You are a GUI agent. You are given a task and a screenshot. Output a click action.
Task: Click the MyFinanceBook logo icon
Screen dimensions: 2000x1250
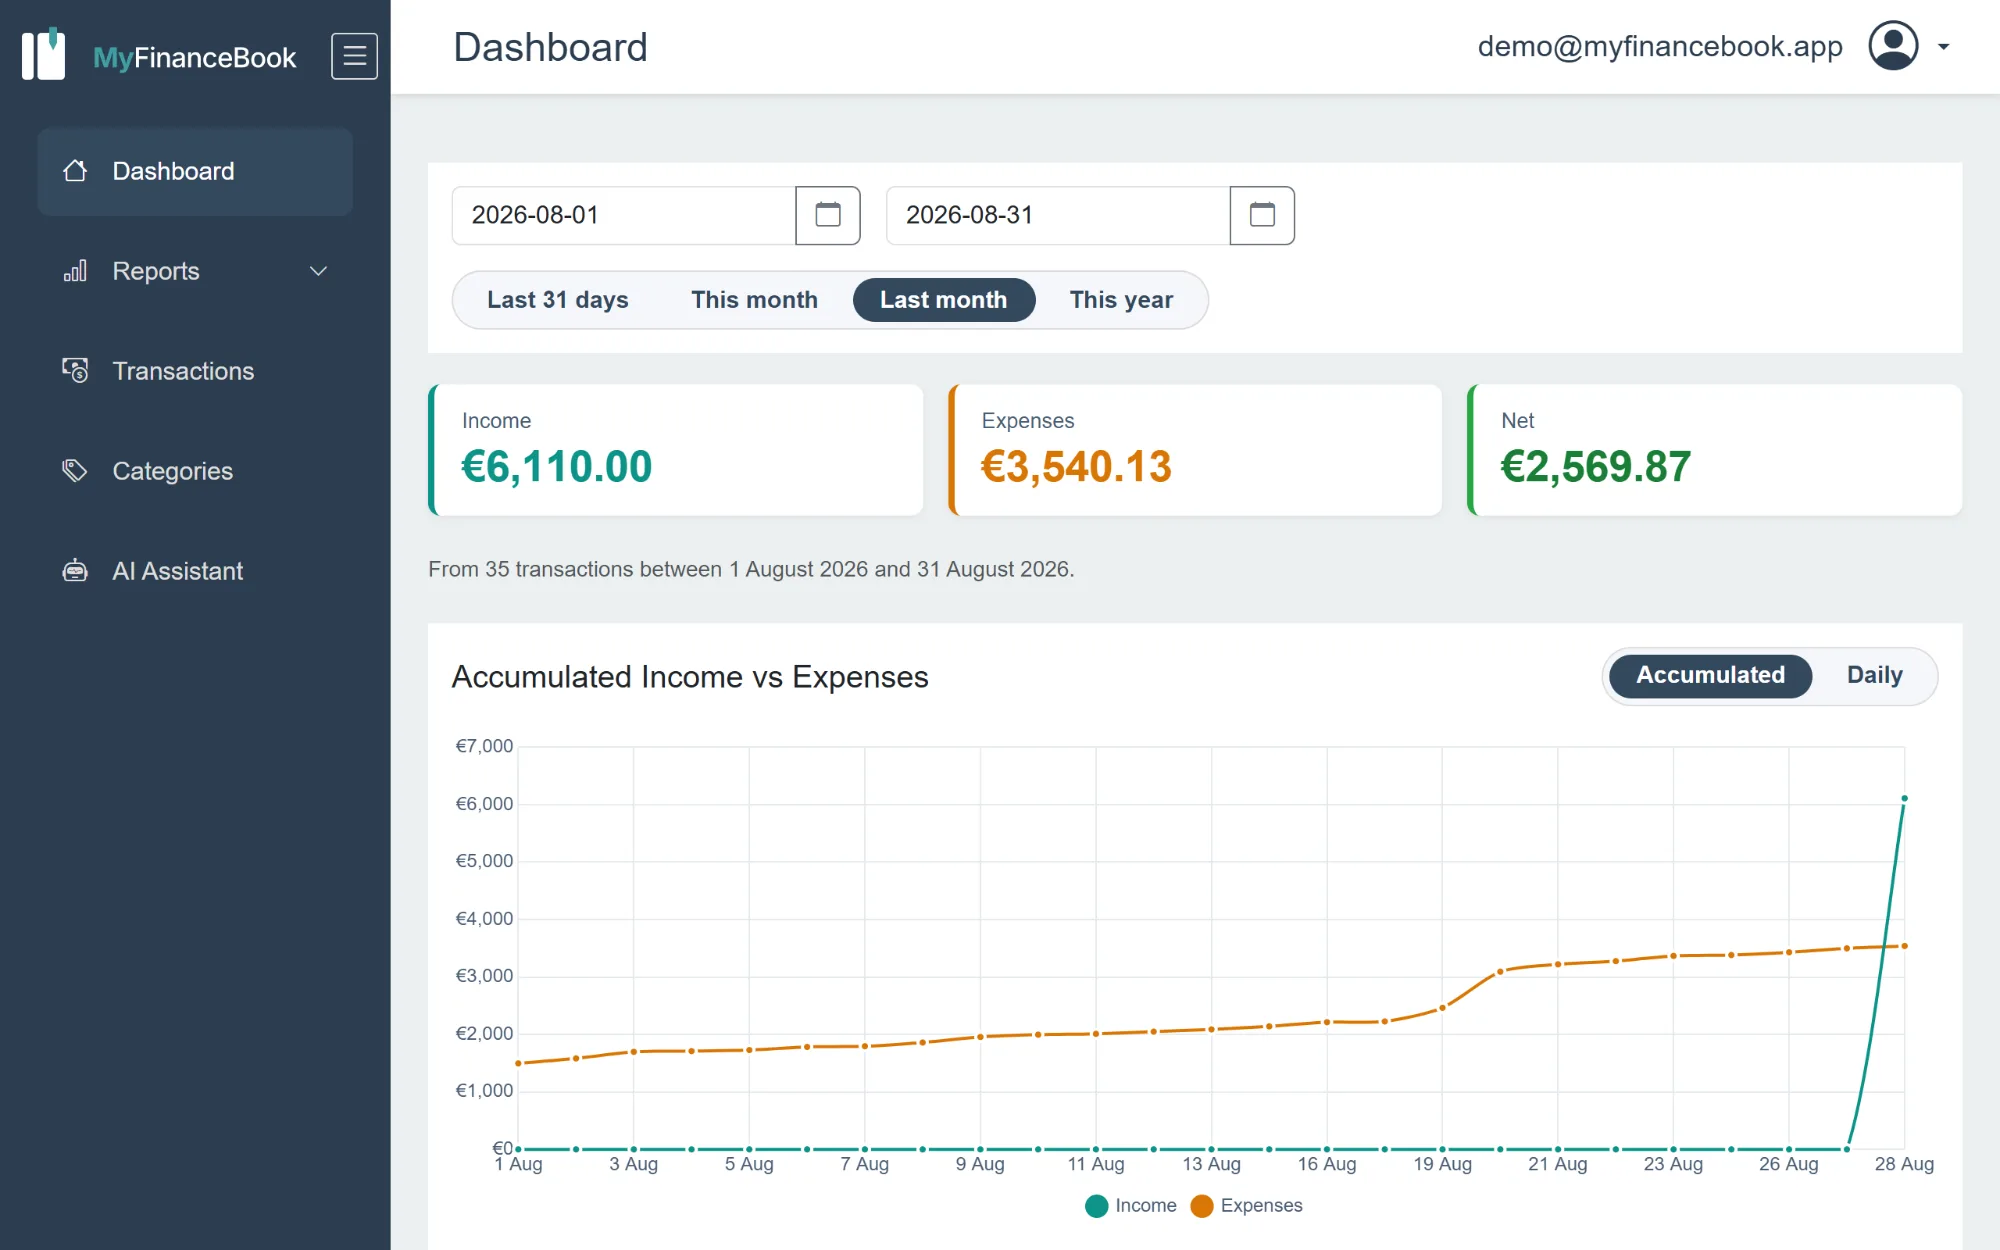click(44, 55)
